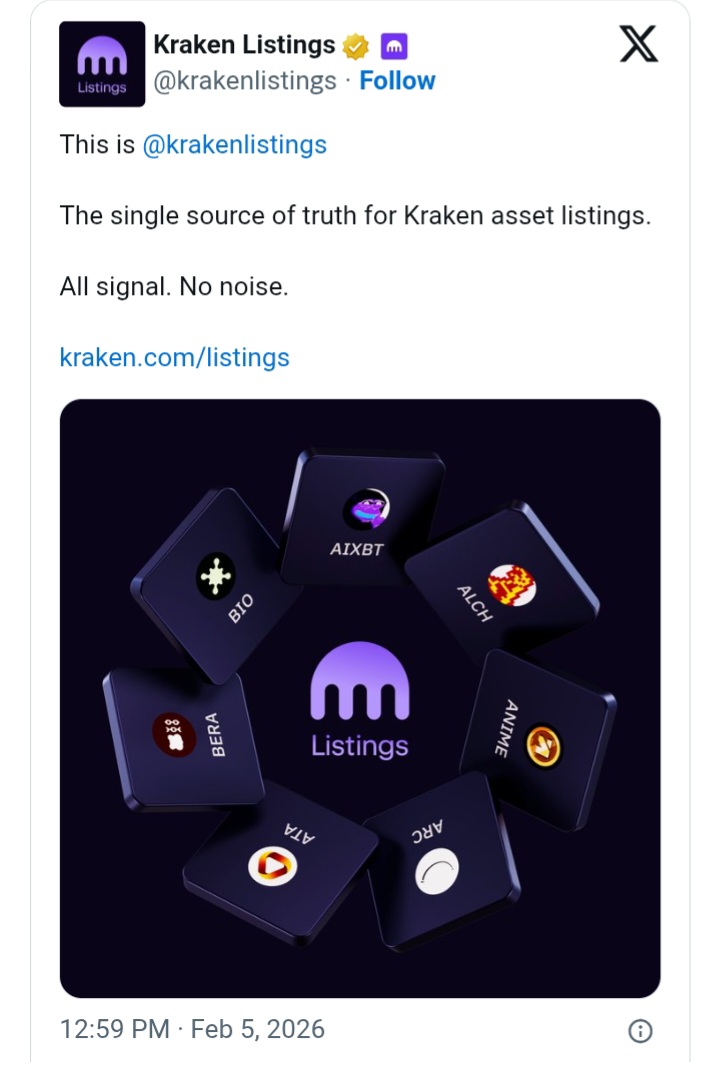
Task: Click the @krakenlistings mention in the tweet
Action: point(236,144)
